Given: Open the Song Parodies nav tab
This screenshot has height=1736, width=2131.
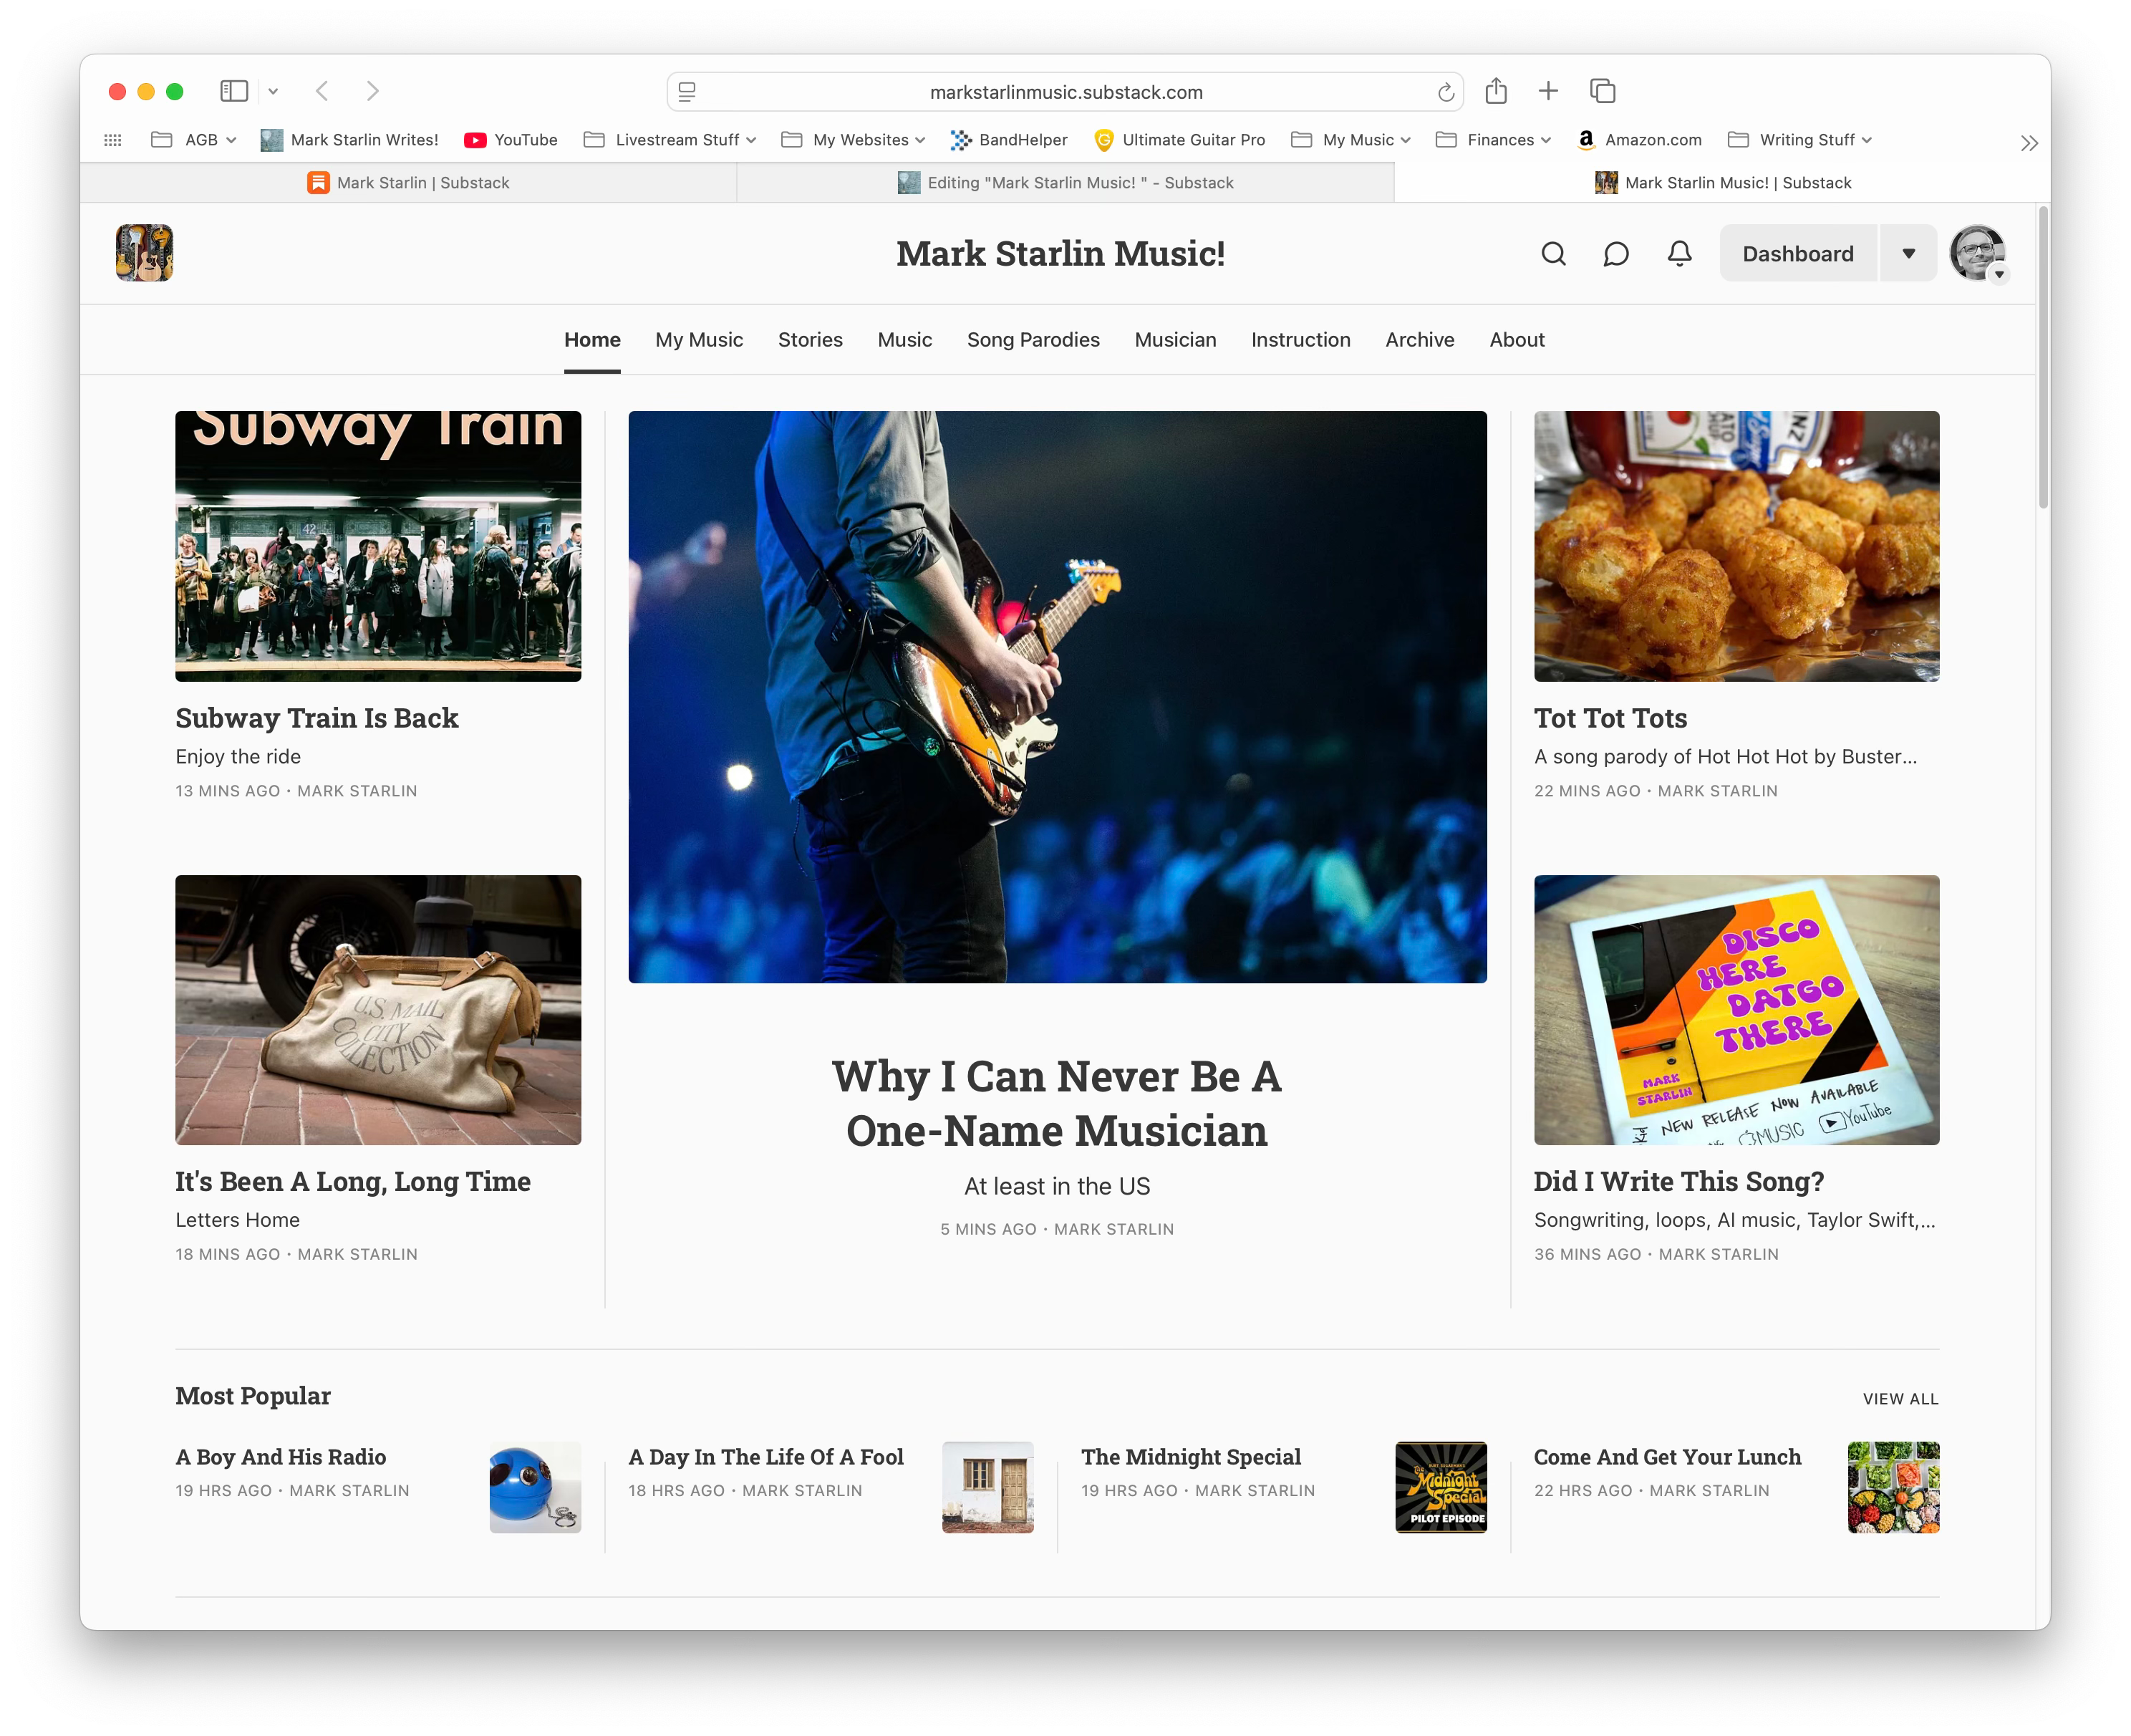Looking at the screenshot, I should pos(1033,340).
